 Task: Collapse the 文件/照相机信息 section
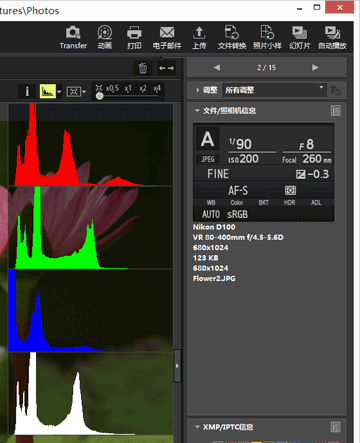click(197, 110)
